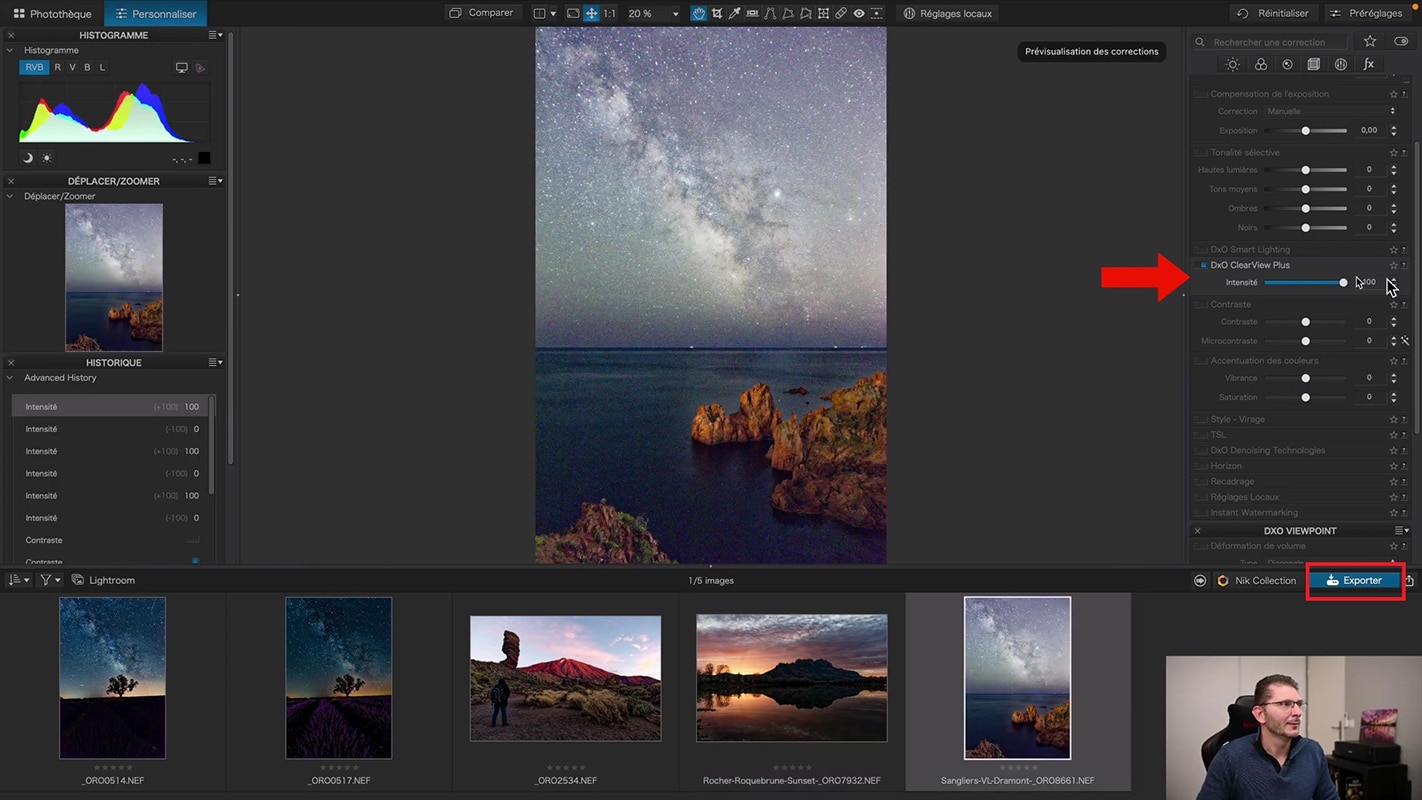The height and width of the screenshot is (800, 1422).
Task: Pick the white balance eyedropper tool
Action: tap(734, 13)
